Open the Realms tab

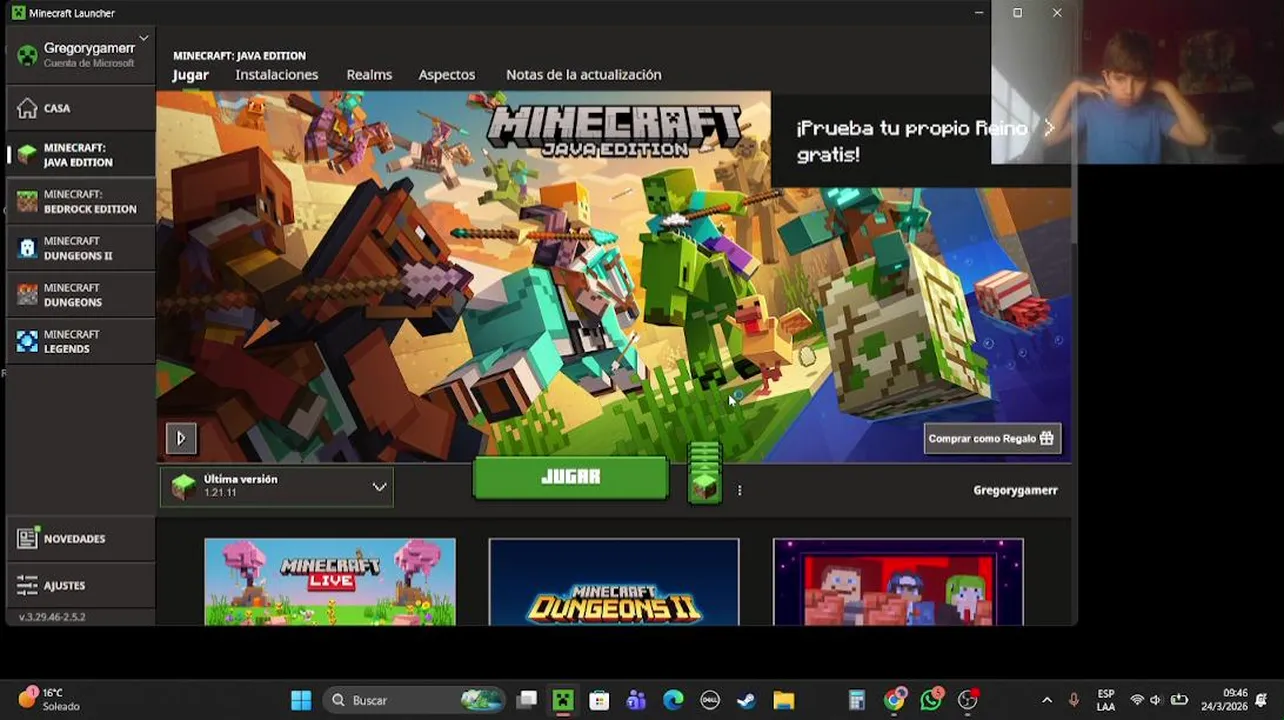pyautogui.click(x=369, y=75)
